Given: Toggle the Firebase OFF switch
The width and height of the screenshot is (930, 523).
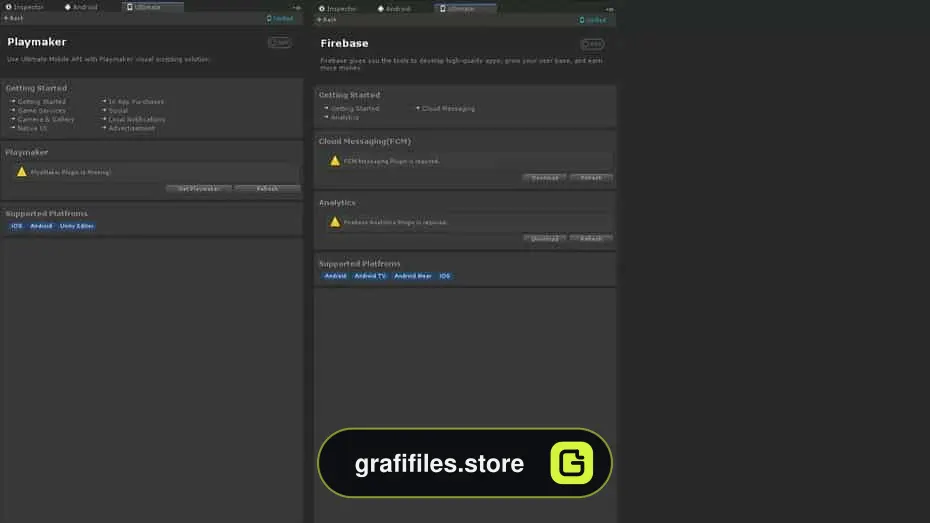Looking at the screenshot, I should tap(593, 44).
